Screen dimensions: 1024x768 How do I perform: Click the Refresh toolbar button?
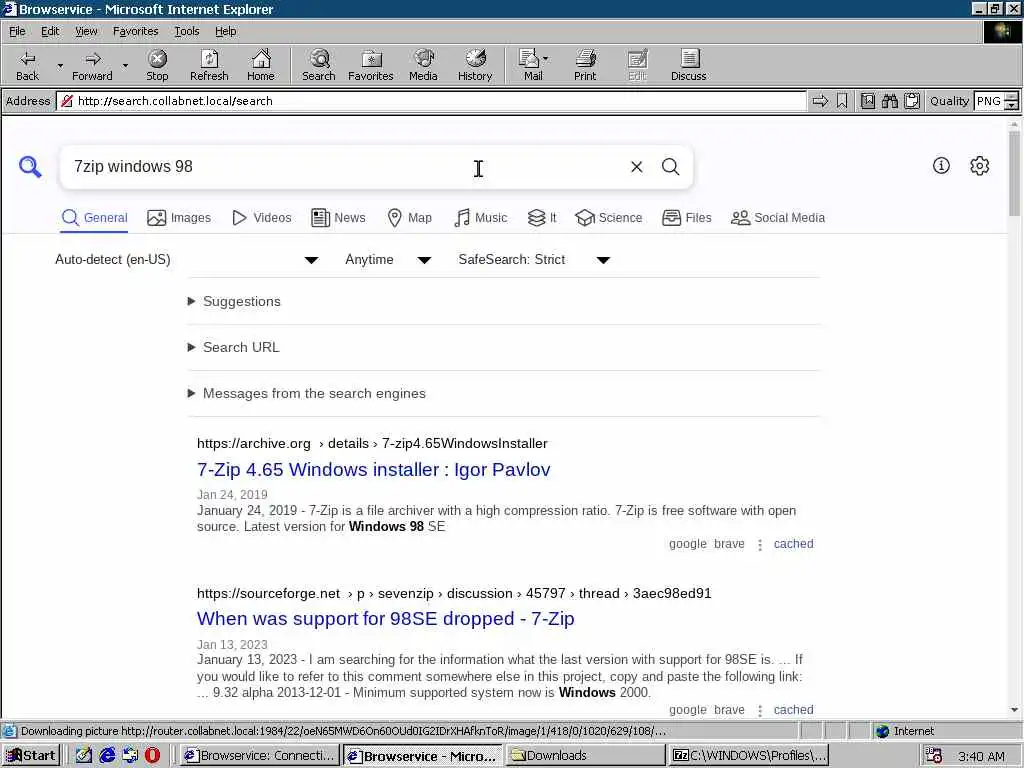coord(209,65)
